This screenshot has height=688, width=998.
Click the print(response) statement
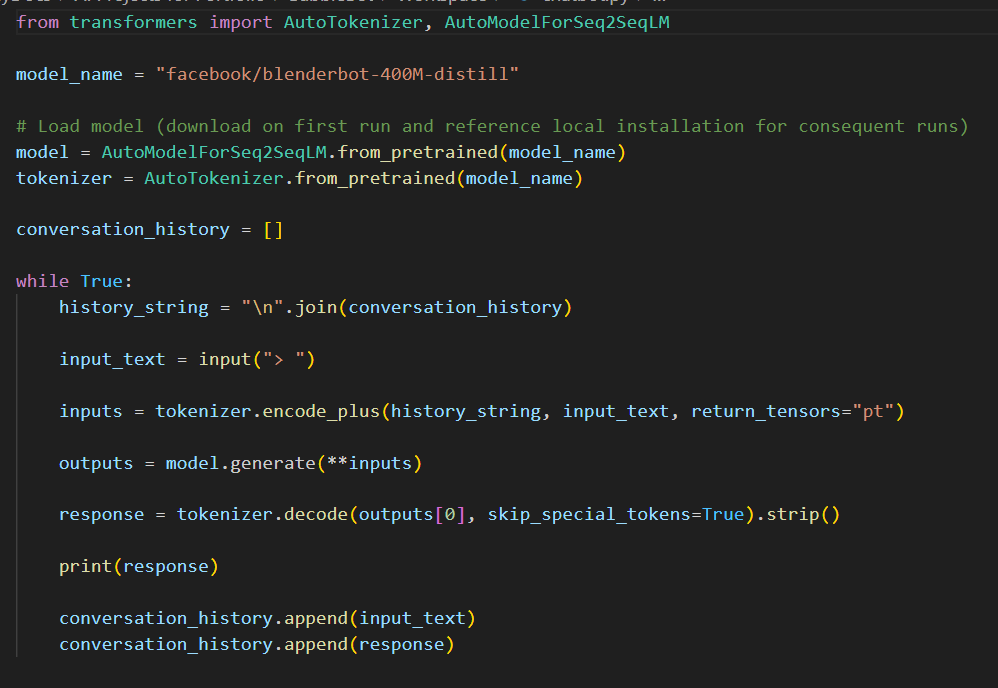pos(138,566)
